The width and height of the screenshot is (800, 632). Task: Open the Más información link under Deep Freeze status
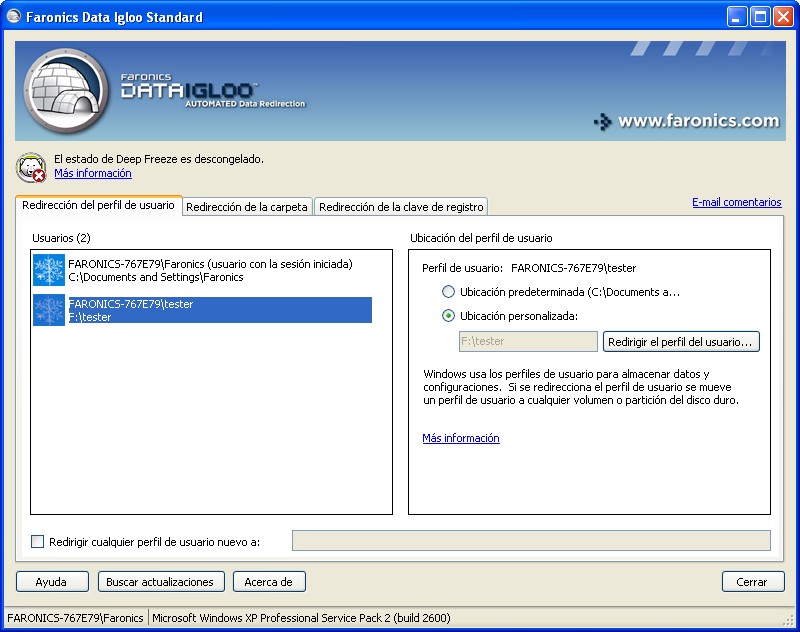(93, 173)
